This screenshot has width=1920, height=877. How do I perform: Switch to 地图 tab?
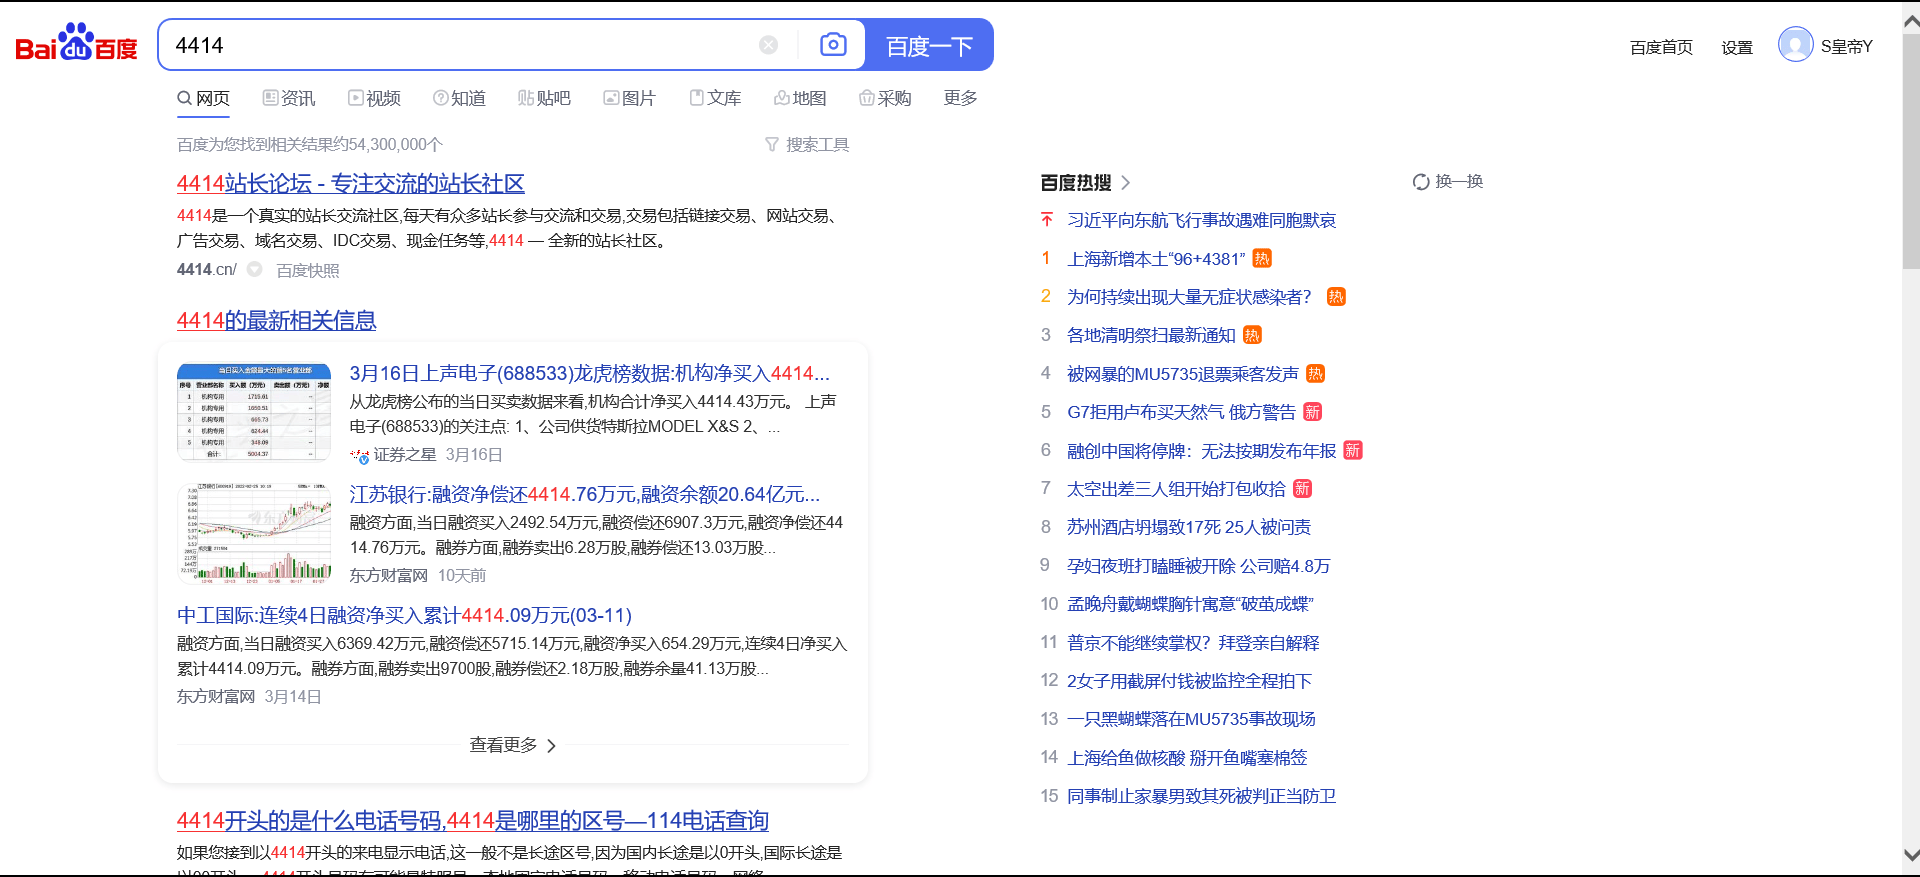pos(800,98)
